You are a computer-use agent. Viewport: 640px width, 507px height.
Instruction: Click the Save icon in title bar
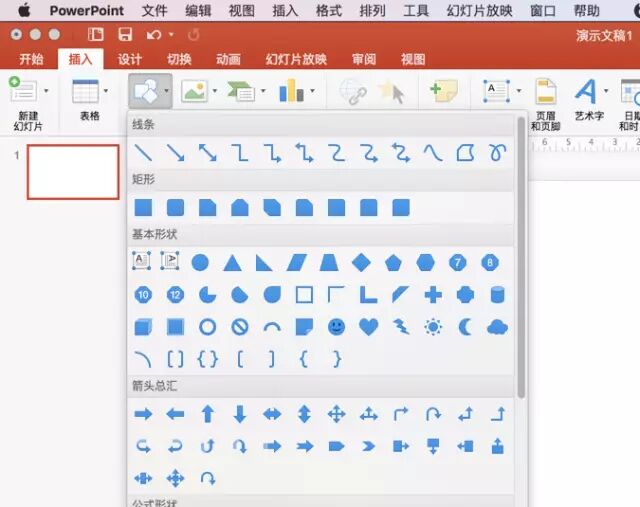(x=125, y=34)
